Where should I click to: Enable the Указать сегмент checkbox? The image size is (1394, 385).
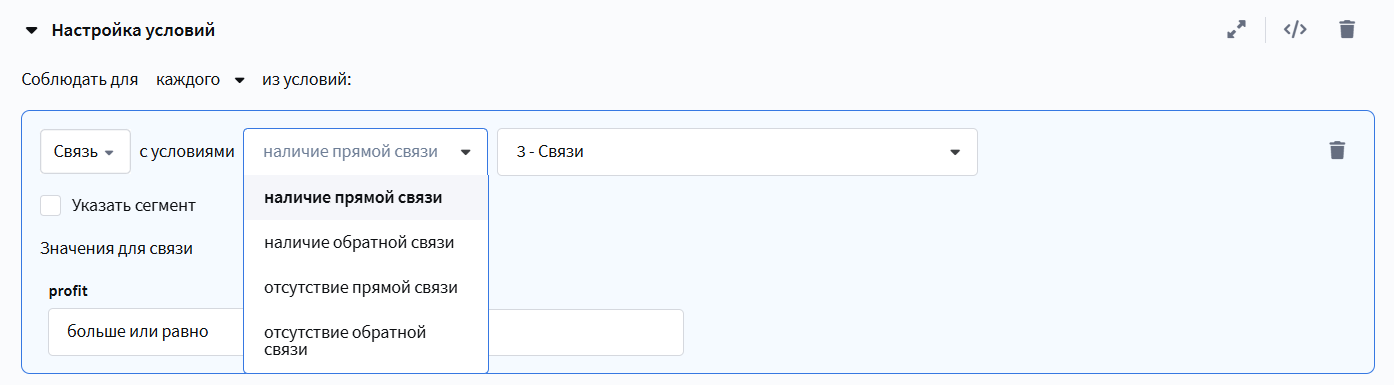pyautogui.click(x=51, y=205)
